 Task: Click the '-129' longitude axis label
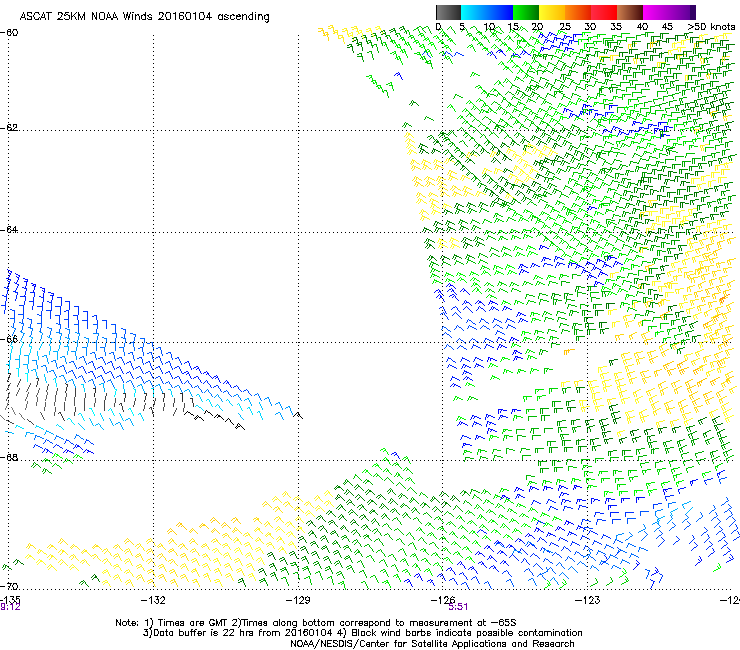(x=298, y=600)
